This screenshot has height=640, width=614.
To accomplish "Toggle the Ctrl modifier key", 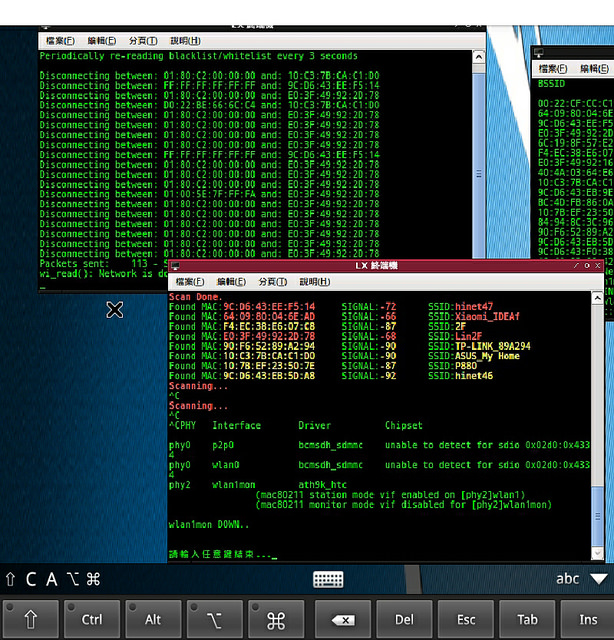I will 91,619.
